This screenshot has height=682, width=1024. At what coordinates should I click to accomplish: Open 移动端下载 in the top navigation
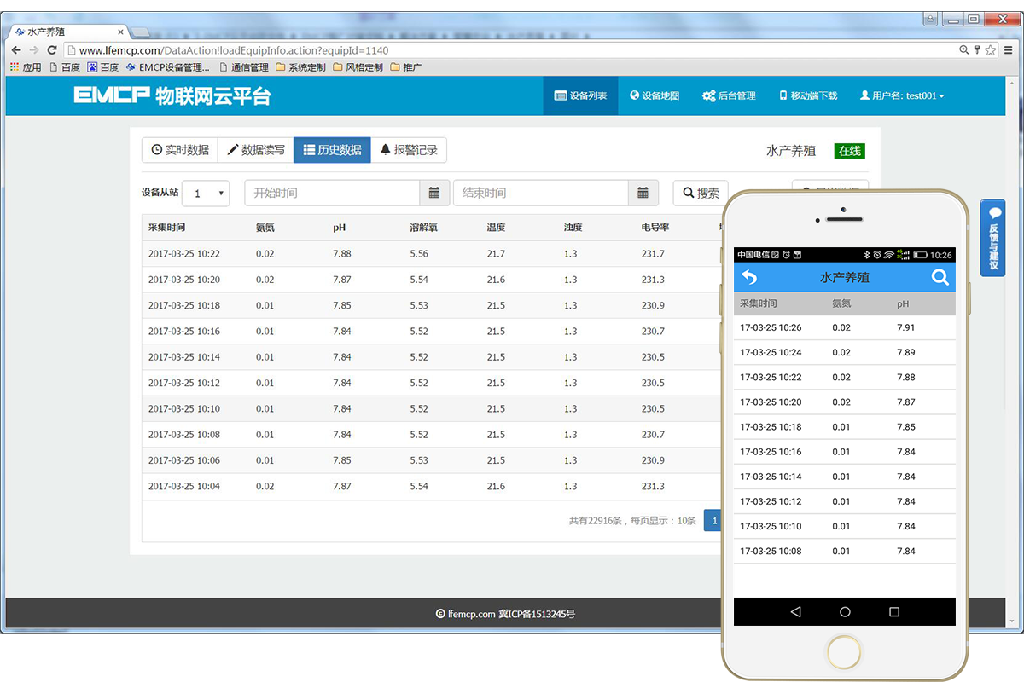point(808,96)
